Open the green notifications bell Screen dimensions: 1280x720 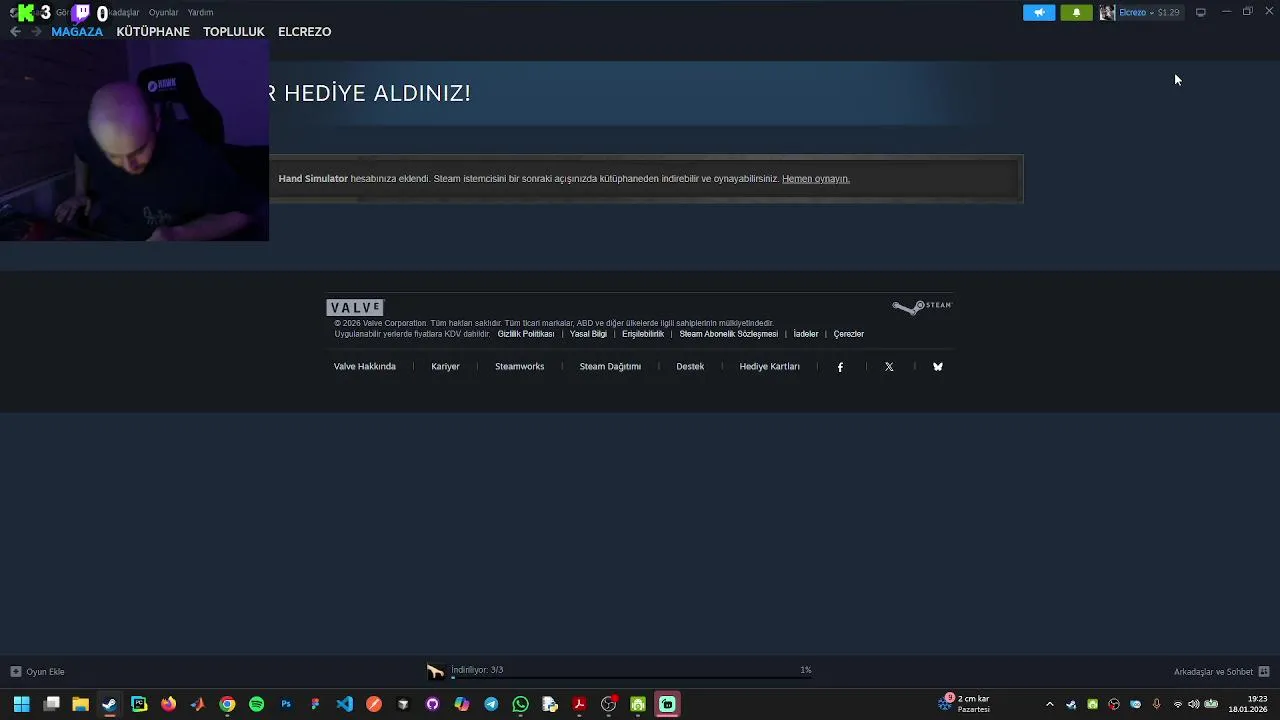(x=1076, y=13)
